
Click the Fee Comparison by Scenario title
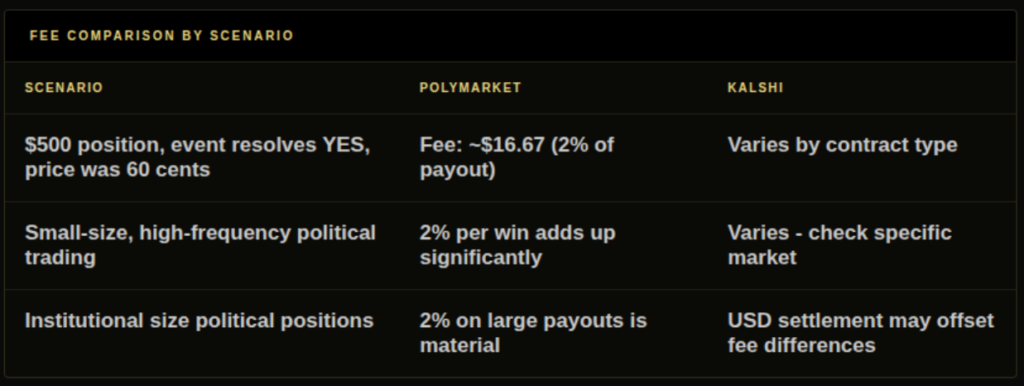tap(161, 35)
